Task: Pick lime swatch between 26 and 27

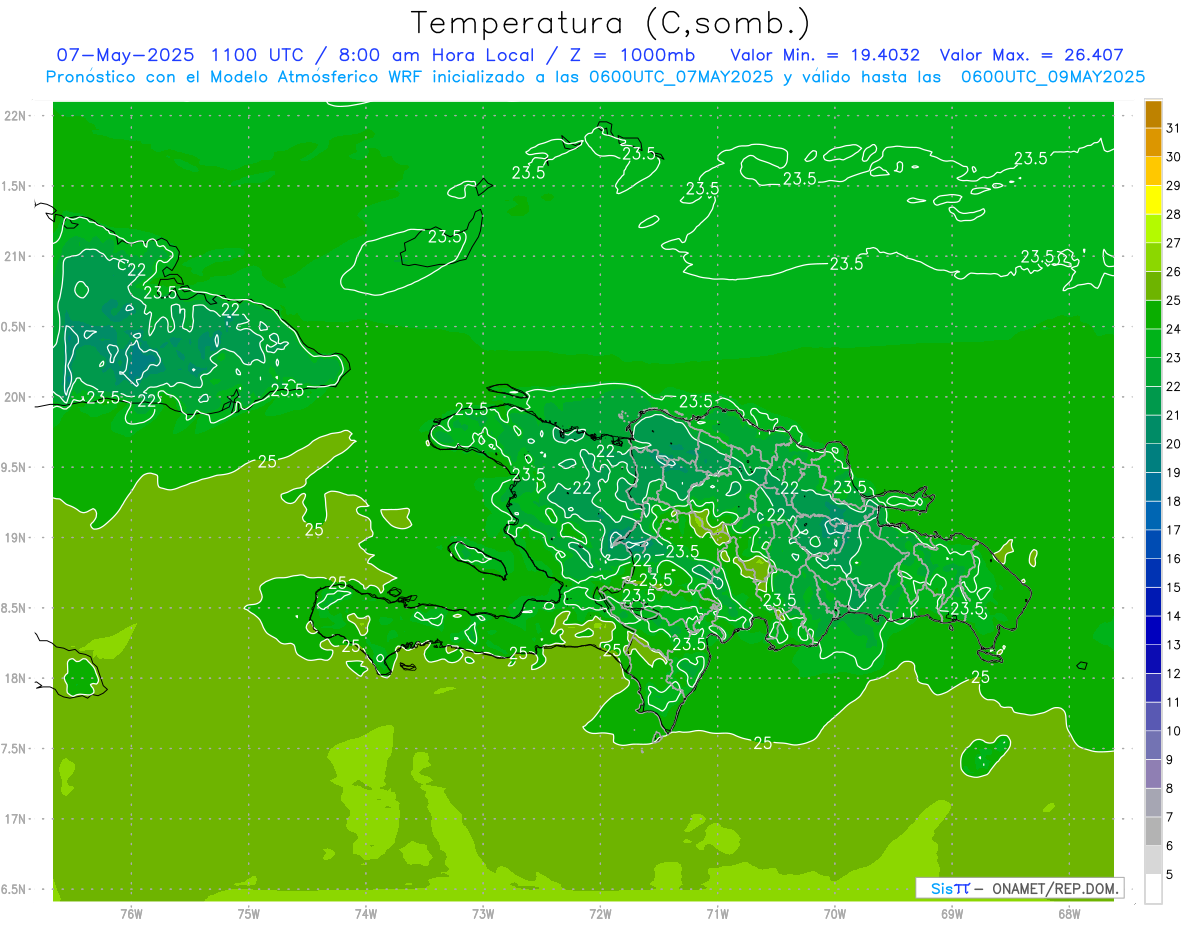Action: (x=1153, y=258)
